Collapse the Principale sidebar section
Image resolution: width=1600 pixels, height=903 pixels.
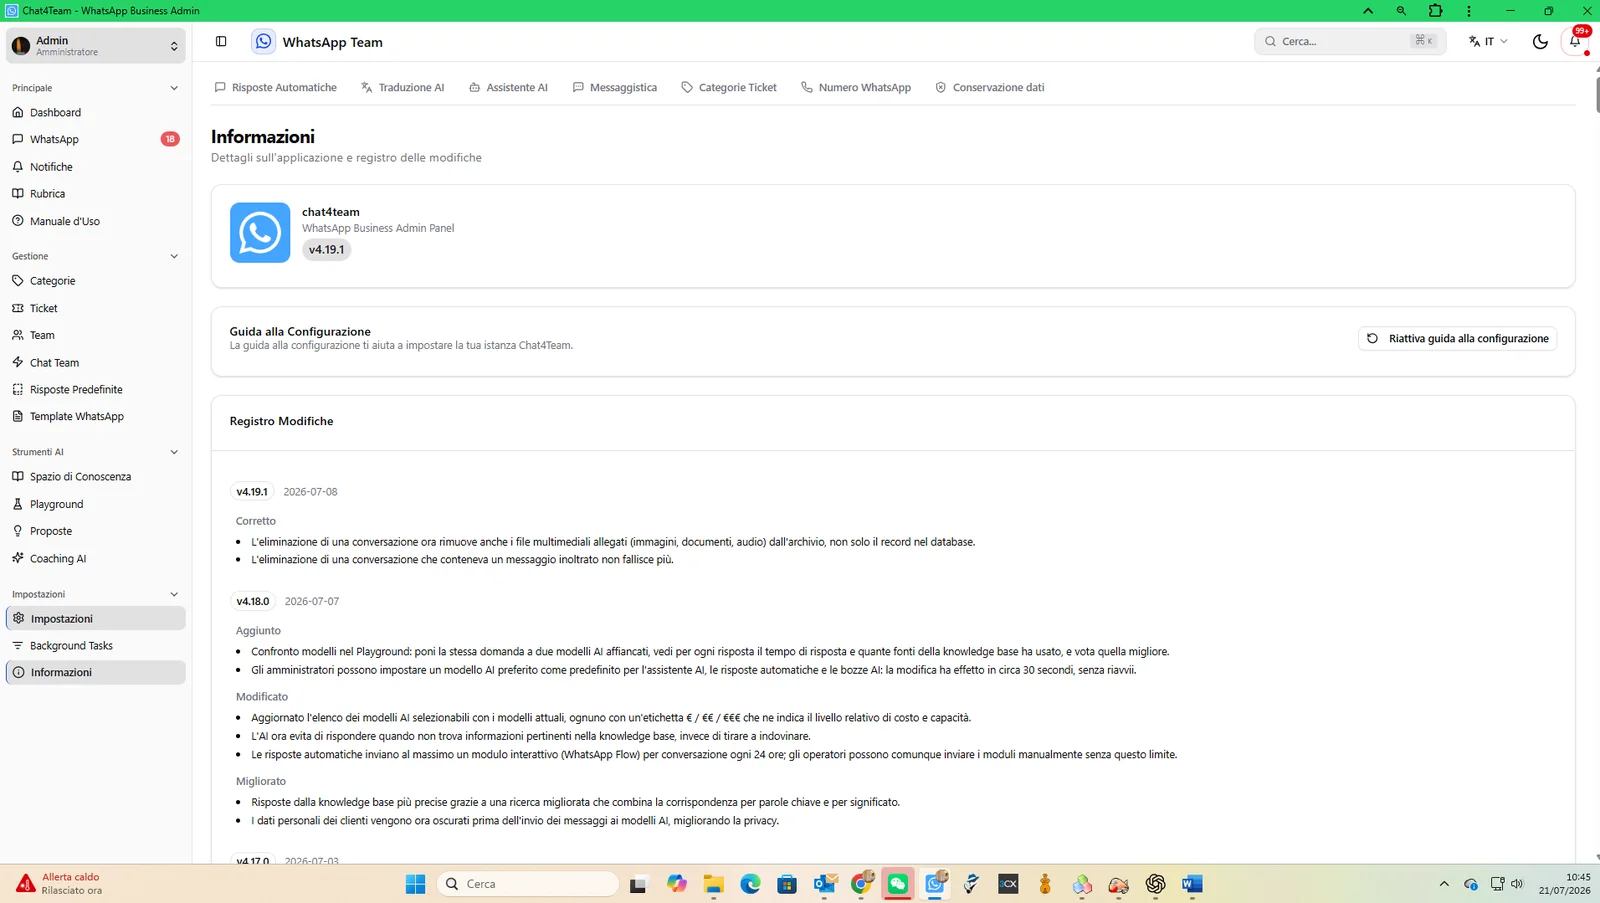95,88
